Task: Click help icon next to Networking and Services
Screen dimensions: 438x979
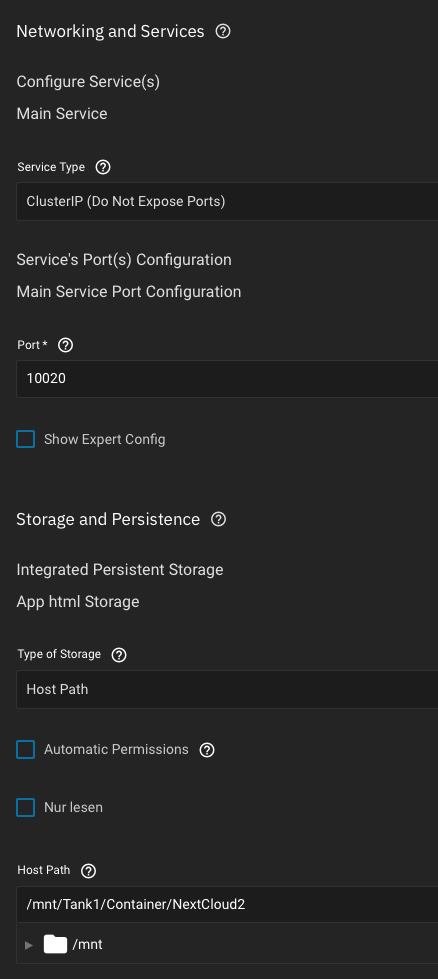Action: pos(223,31)
